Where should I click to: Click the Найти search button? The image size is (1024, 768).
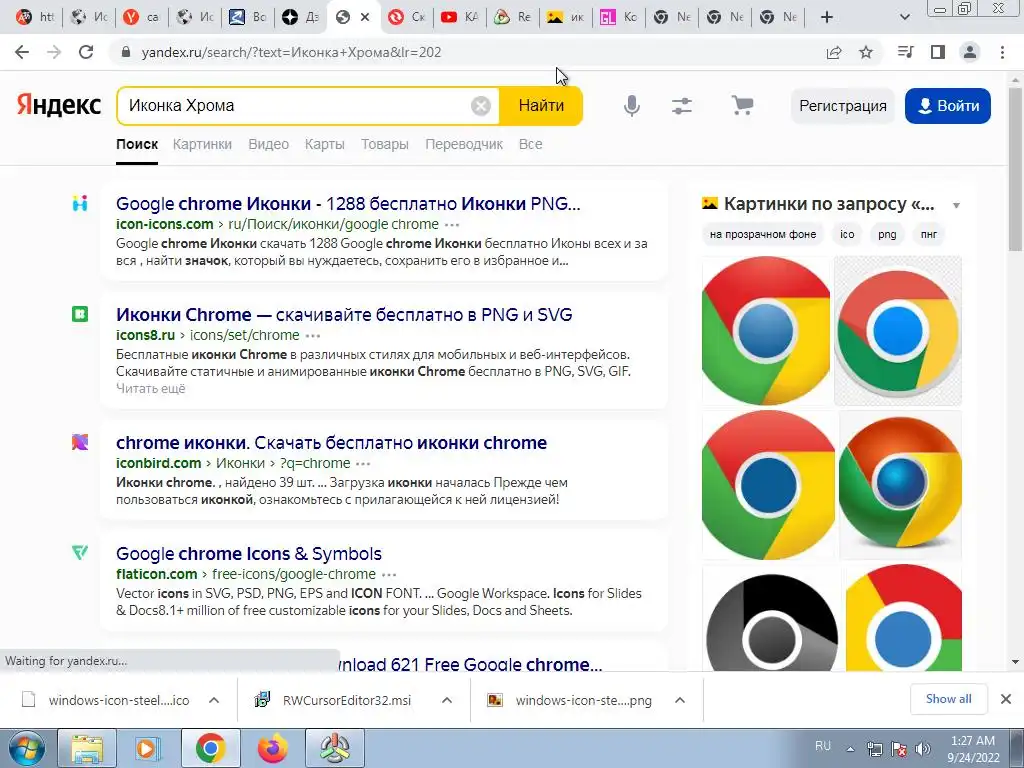tap(541, 106)
